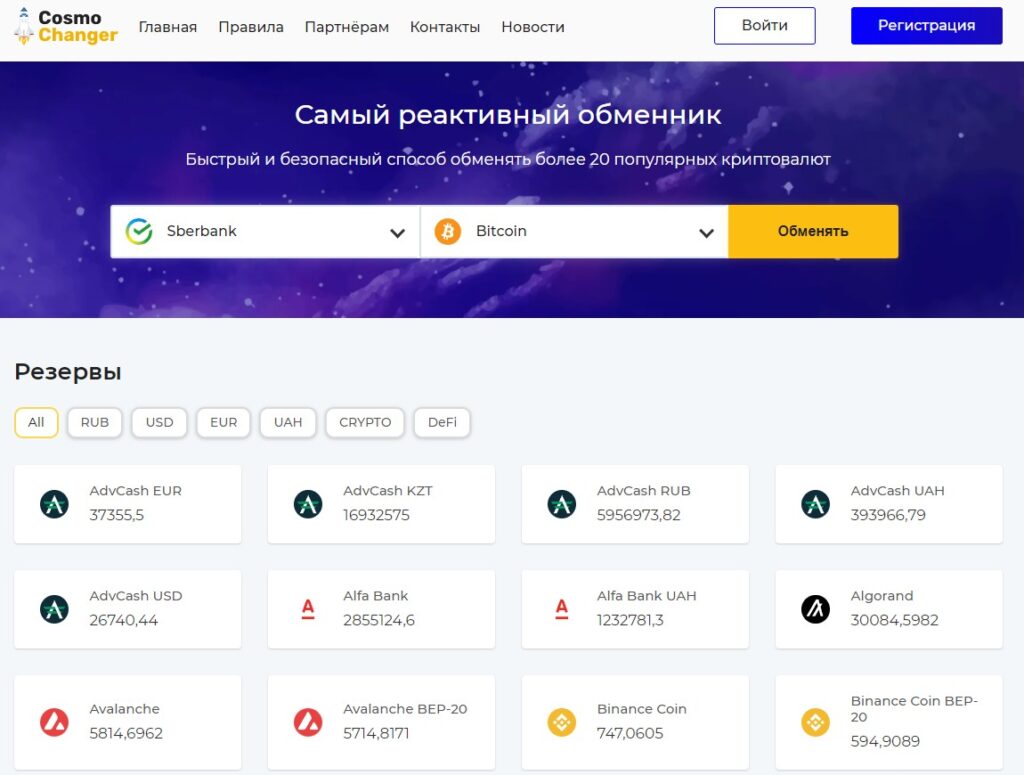Viewport: 1024px width, 775px height.
Task: Click the AdvCash UAH card icon
Action: pyautogui.click(x=816, y=504)
